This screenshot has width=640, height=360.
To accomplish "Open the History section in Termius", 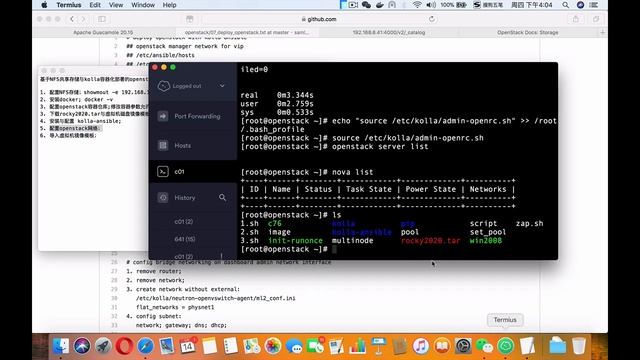I will click(184, 198).
